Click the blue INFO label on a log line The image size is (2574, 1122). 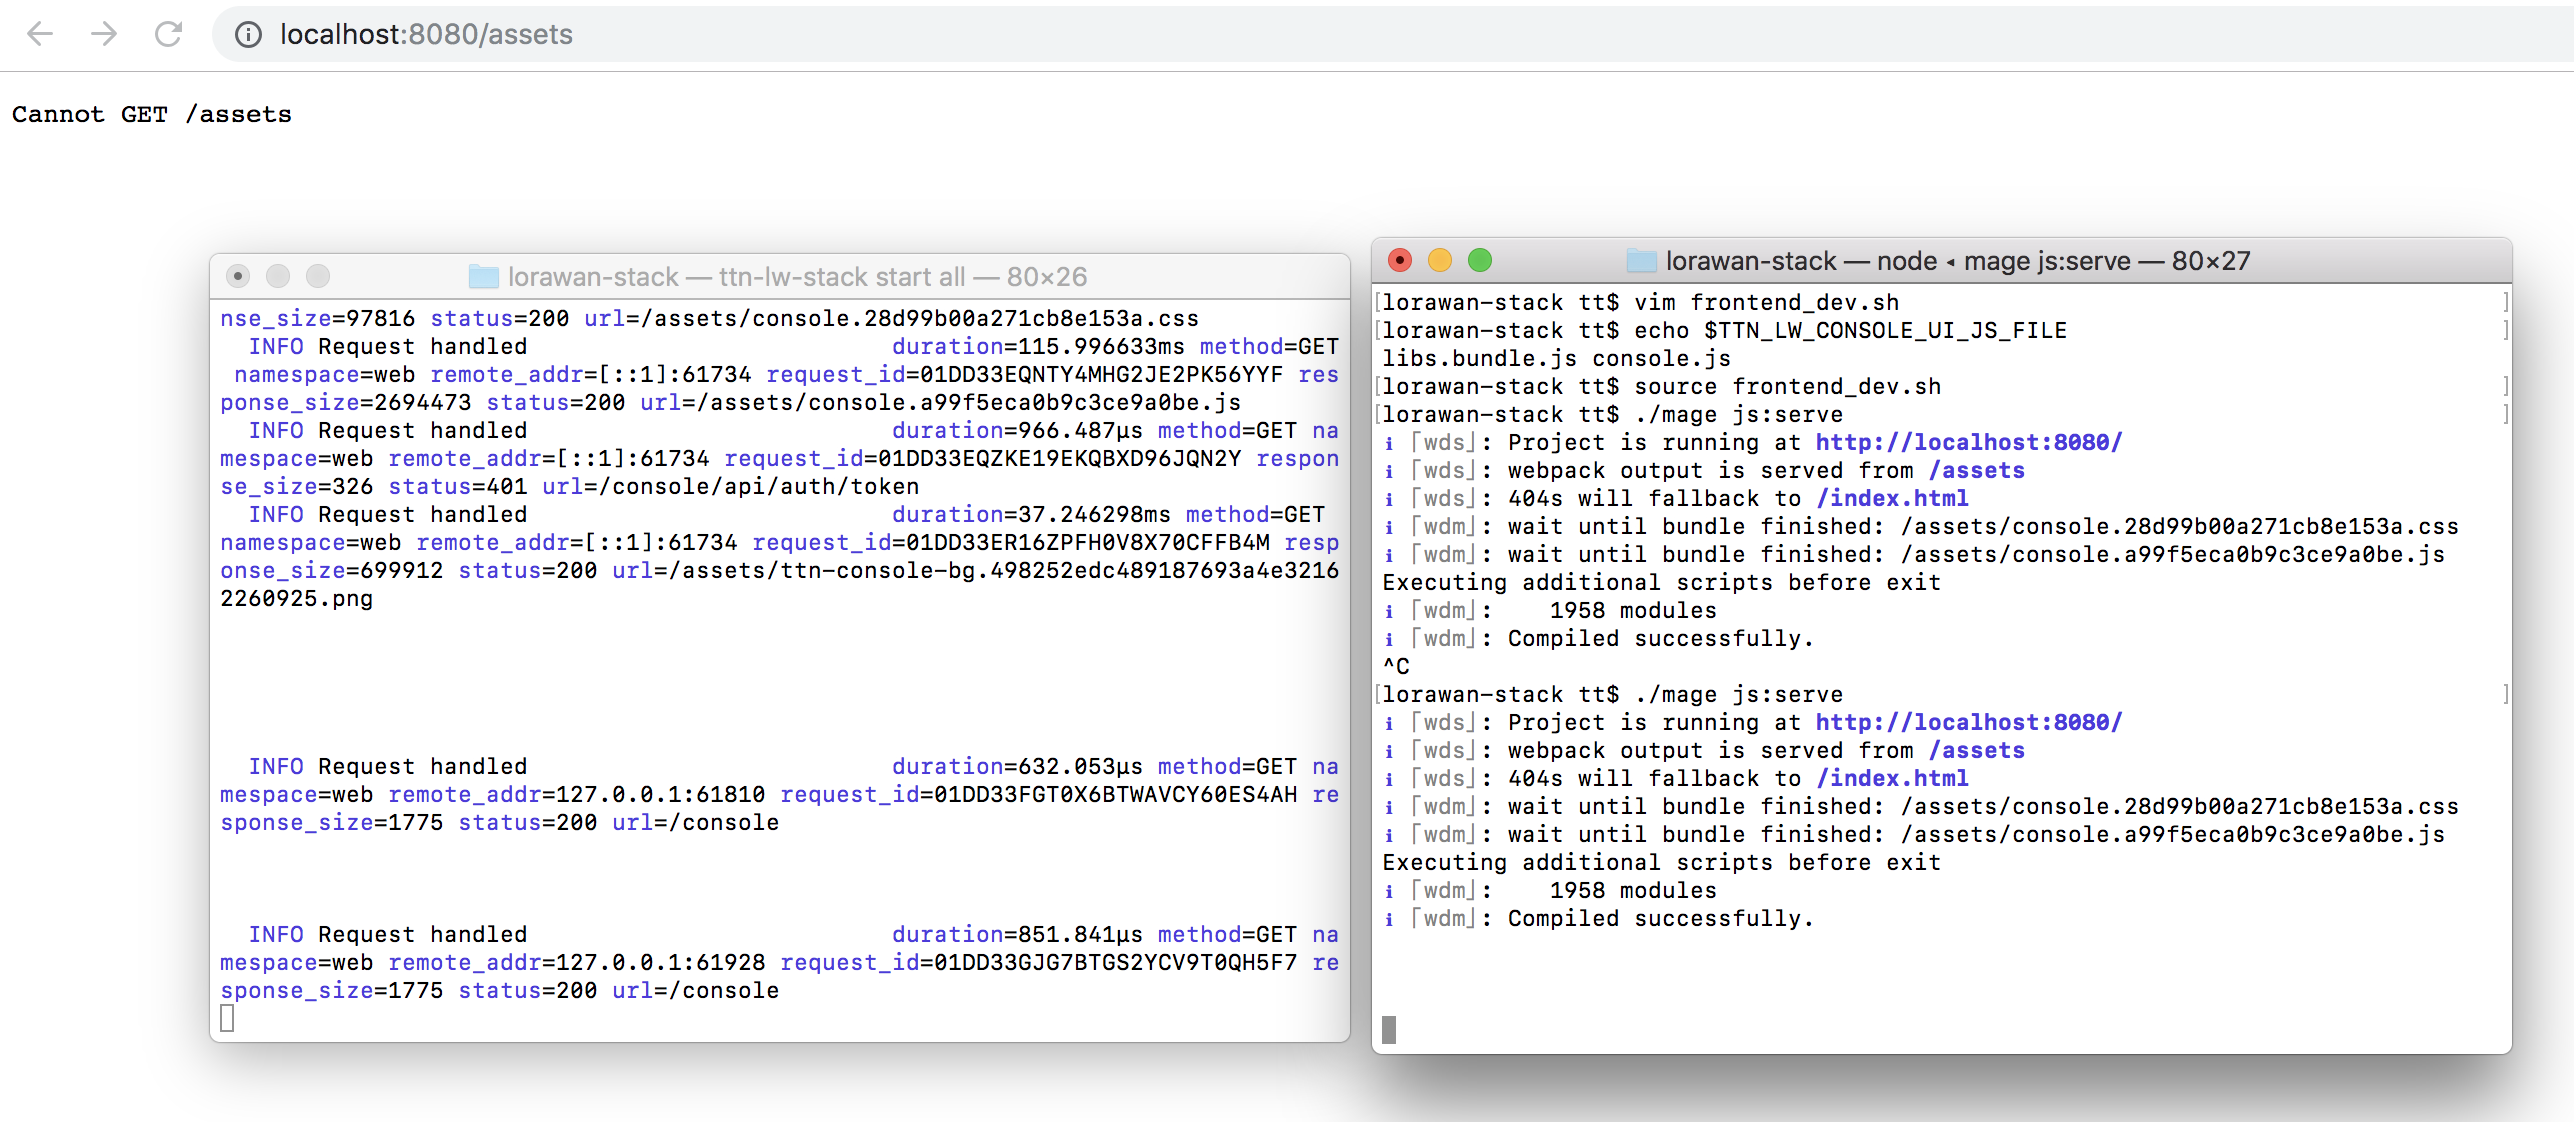(276, 346)
